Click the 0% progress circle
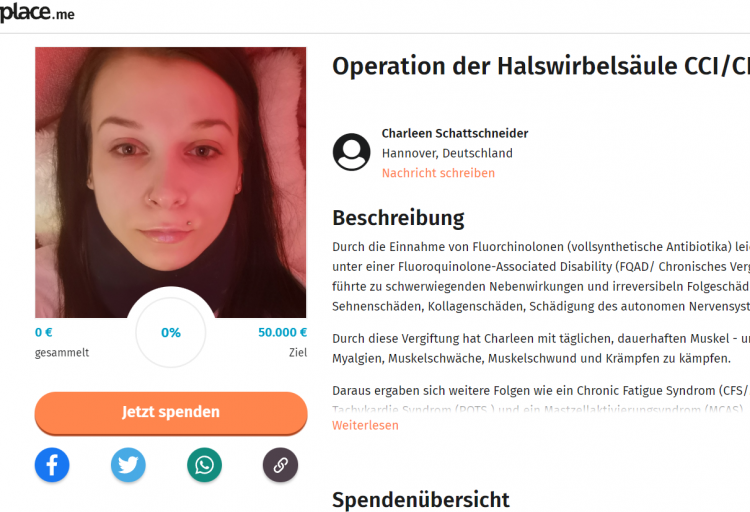Viewport: 750px width, 512px height. [x=171, y=333]
